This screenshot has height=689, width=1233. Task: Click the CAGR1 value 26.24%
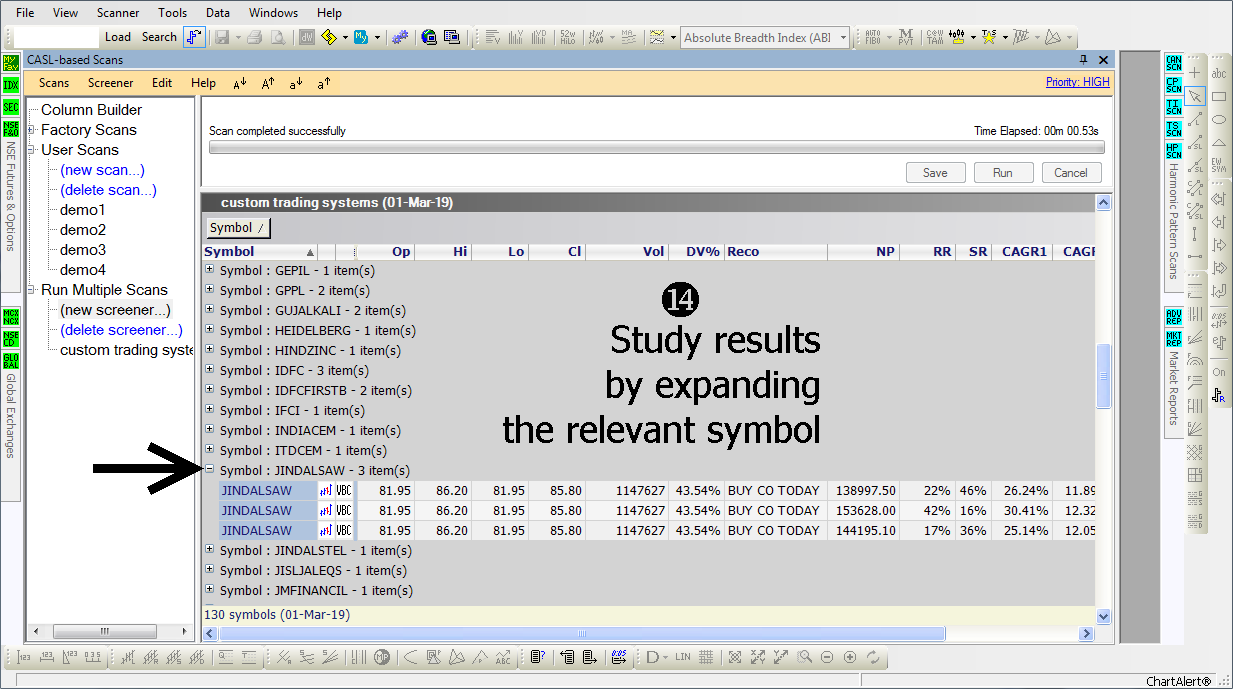coord(1026,490)
